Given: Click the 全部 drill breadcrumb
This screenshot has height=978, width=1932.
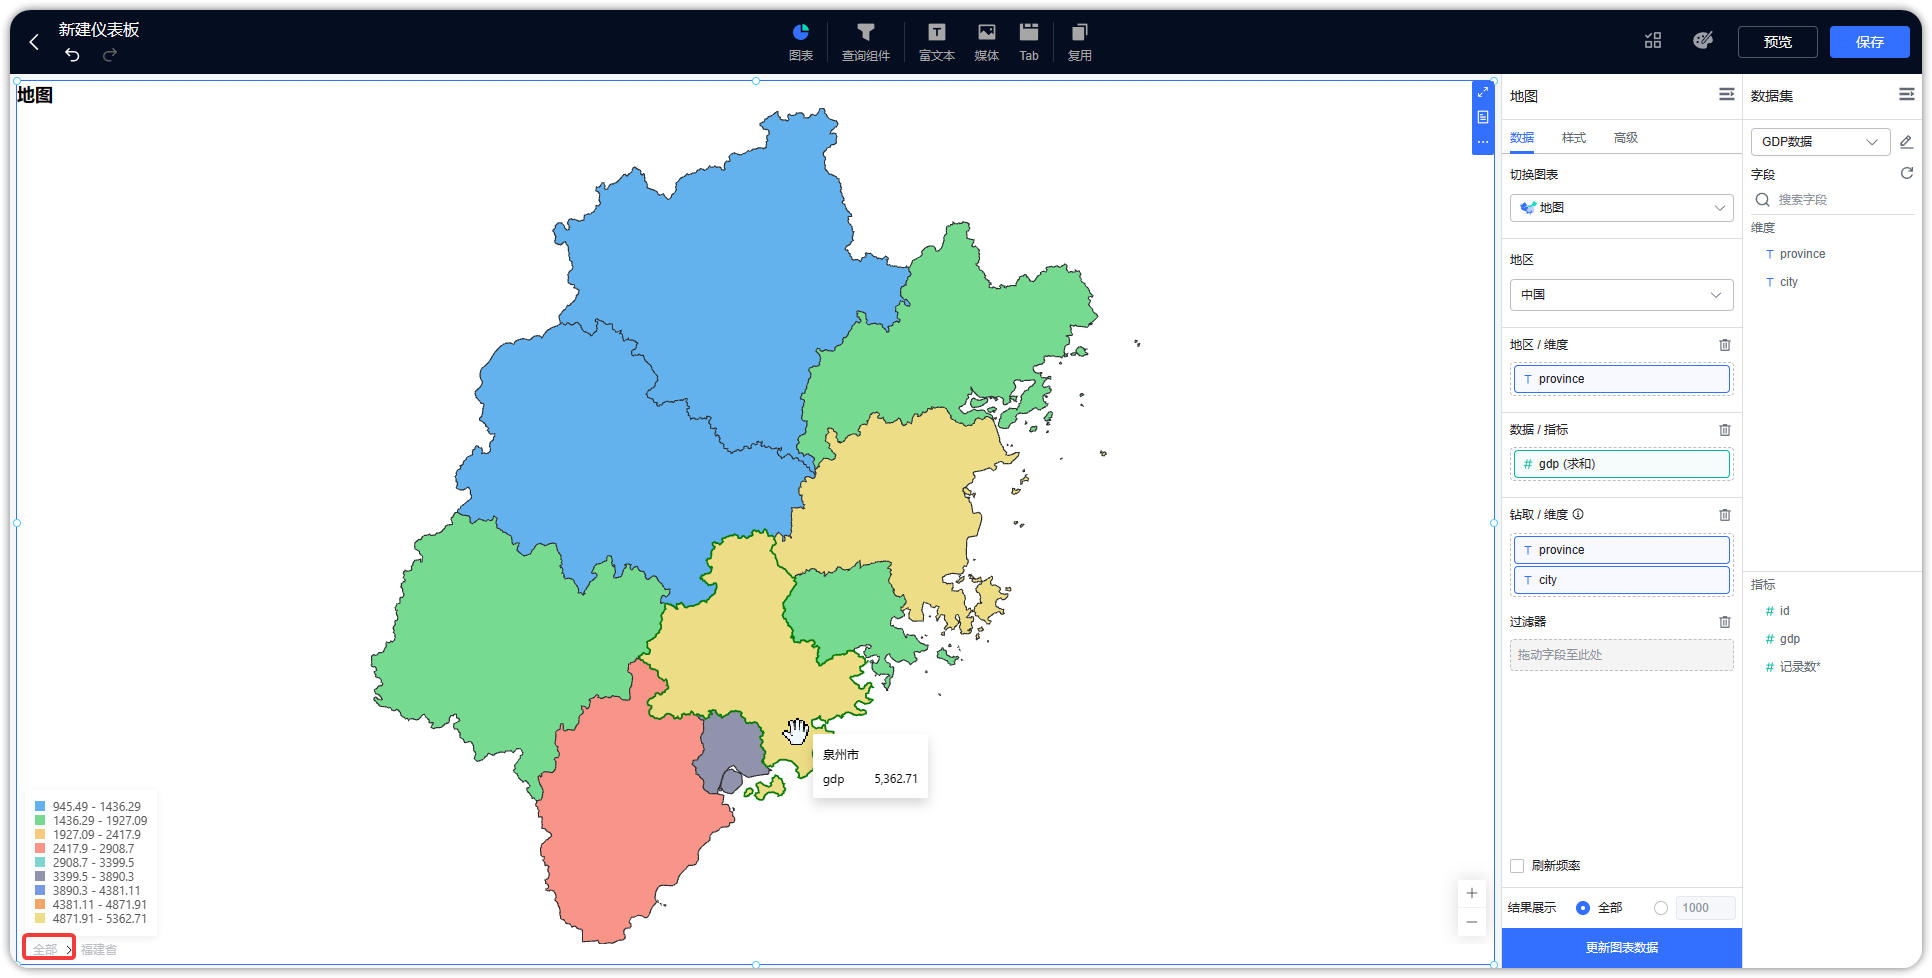Looking at the screenshot, I should pyautogui.click(x=45, y=949).
